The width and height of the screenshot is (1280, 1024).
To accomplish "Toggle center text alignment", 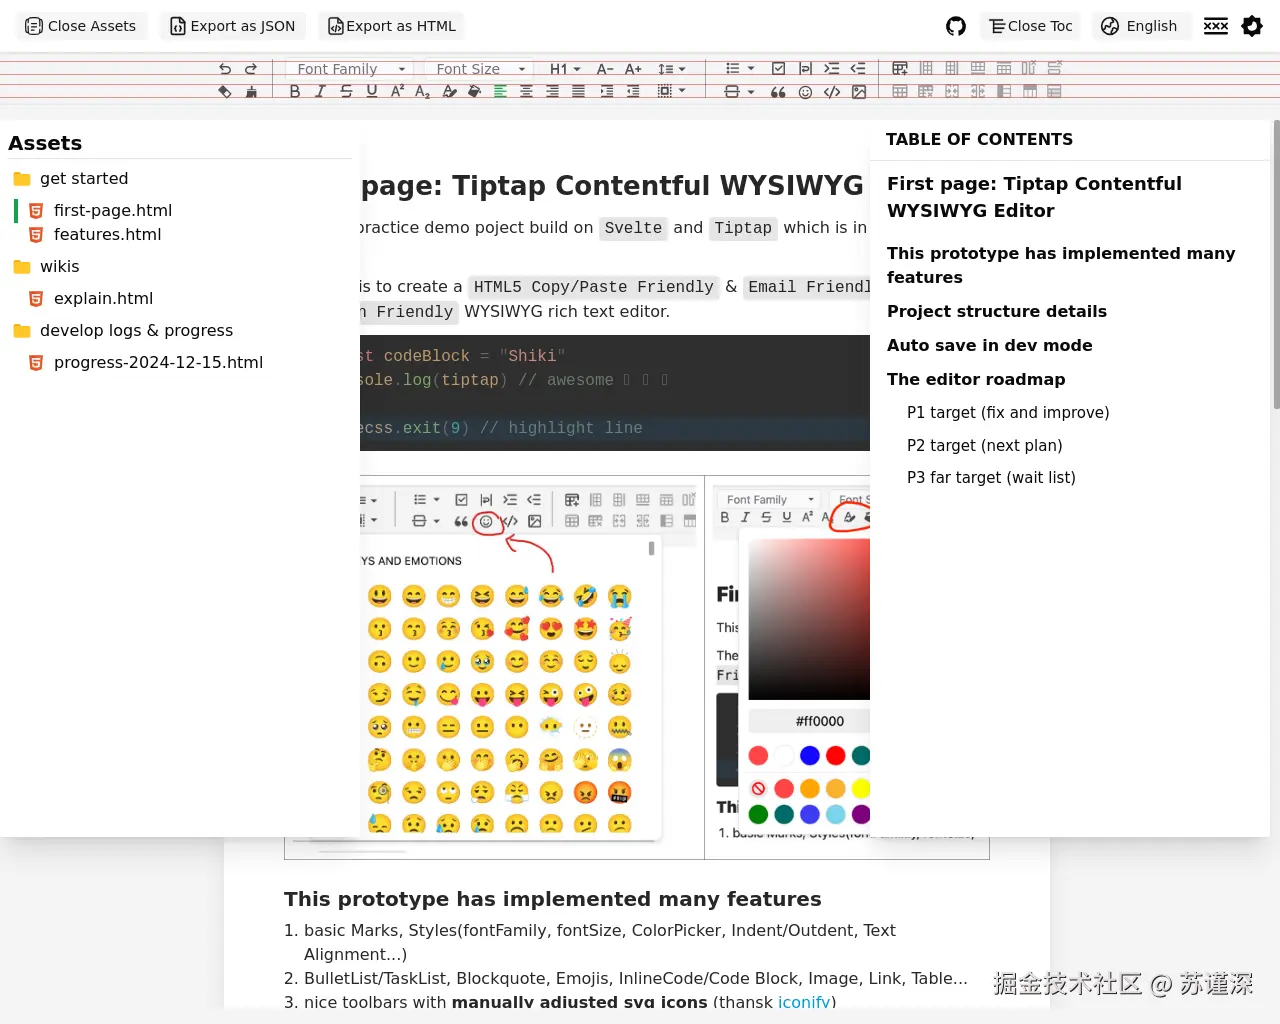I will pyautogui.click(x=526, y=91).
